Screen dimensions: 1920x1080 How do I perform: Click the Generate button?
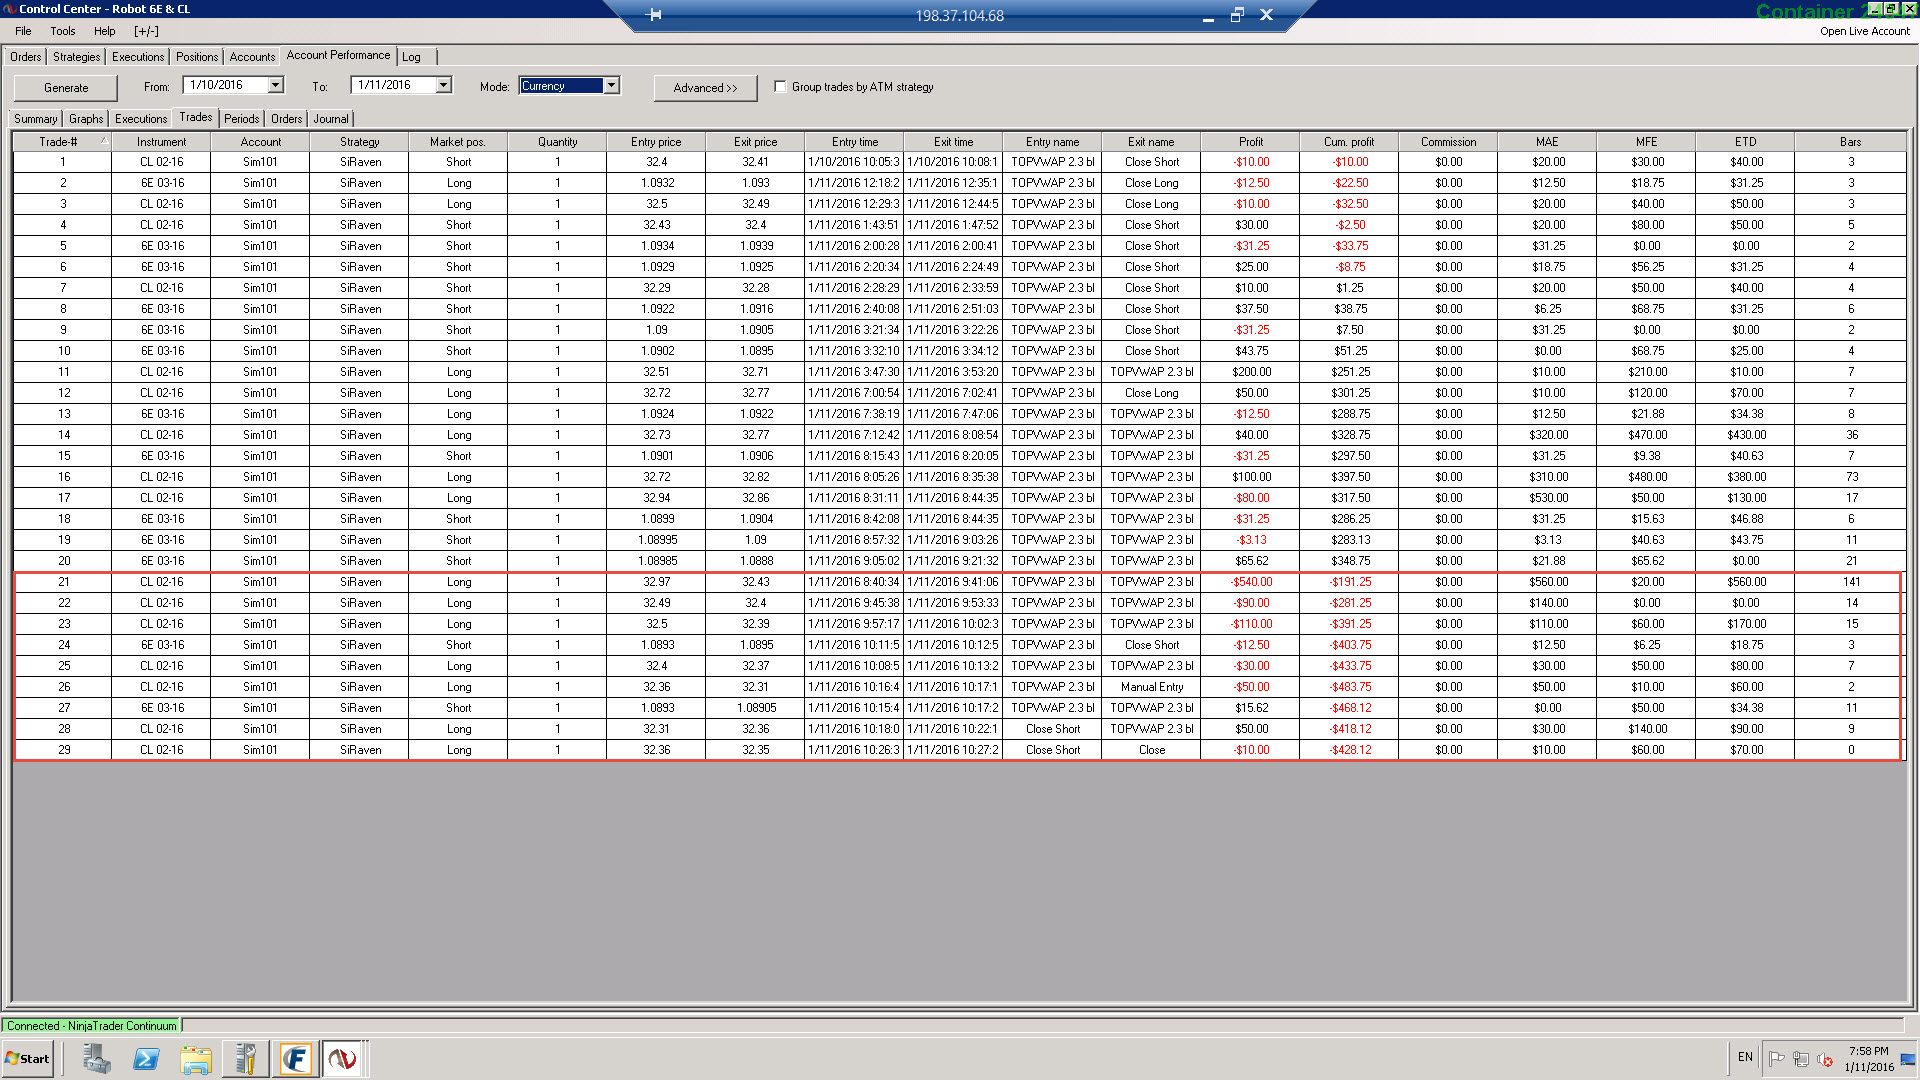point(66,88)
